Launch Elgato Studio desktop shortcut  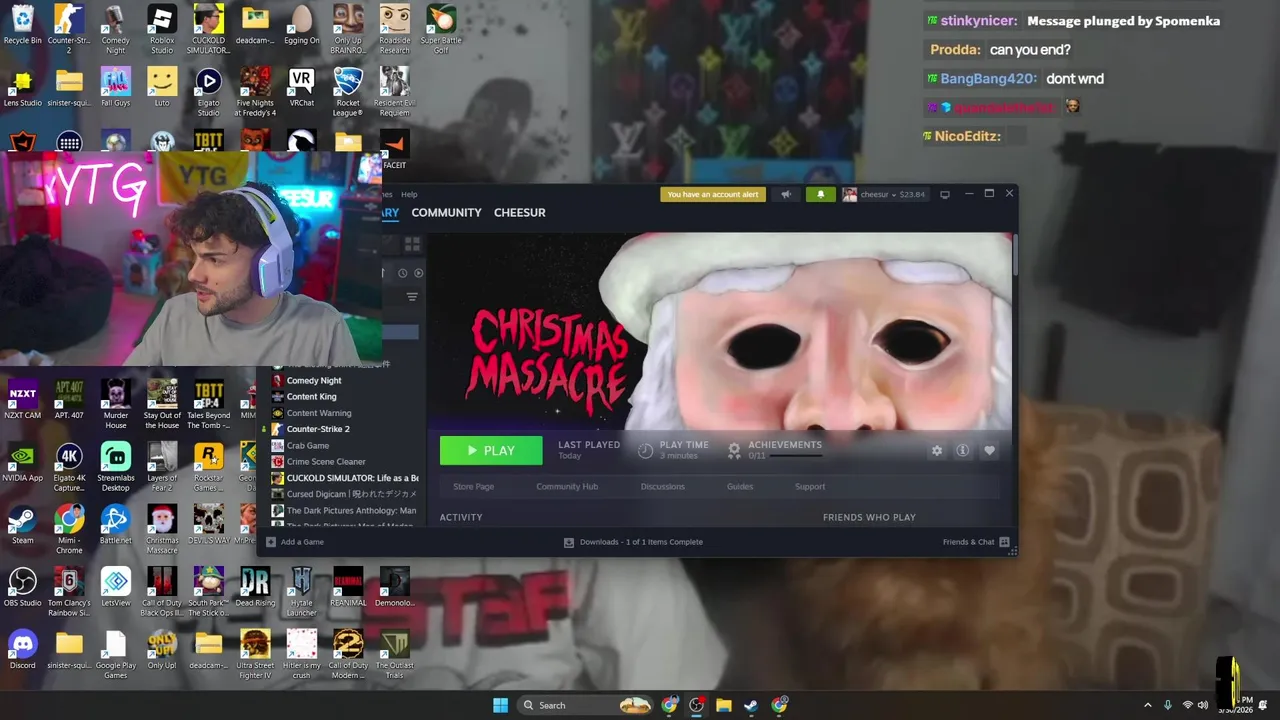(x=208, y=92)
